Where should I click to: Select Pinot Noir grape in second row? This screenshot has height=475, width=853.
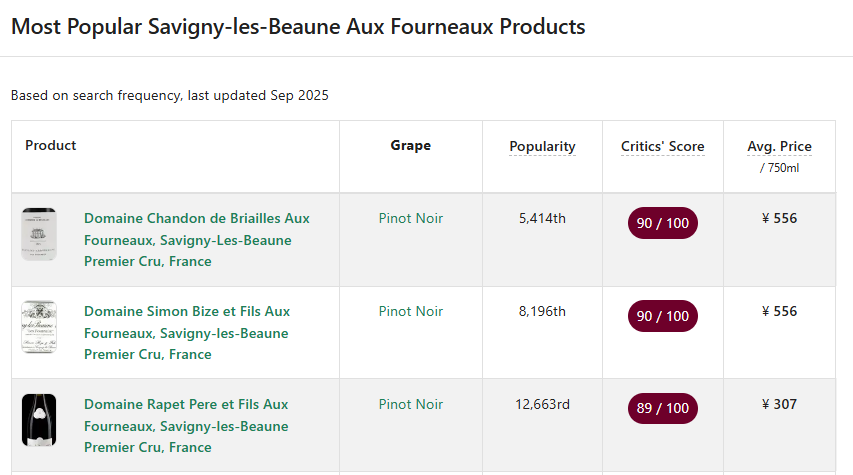tap(410, 312)
